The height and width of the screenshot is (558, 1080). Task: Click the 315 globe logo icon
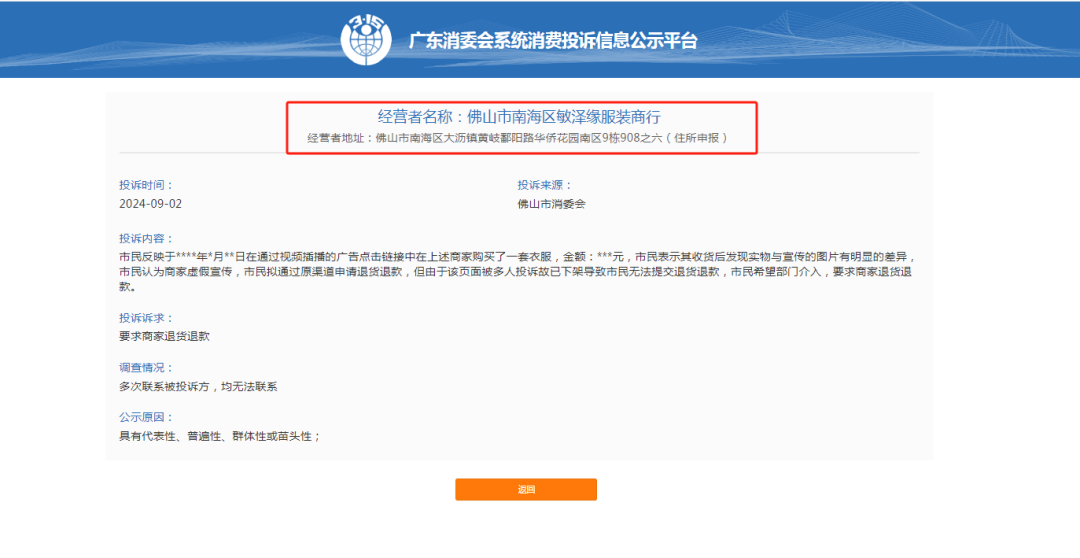[x=366, y=39]
